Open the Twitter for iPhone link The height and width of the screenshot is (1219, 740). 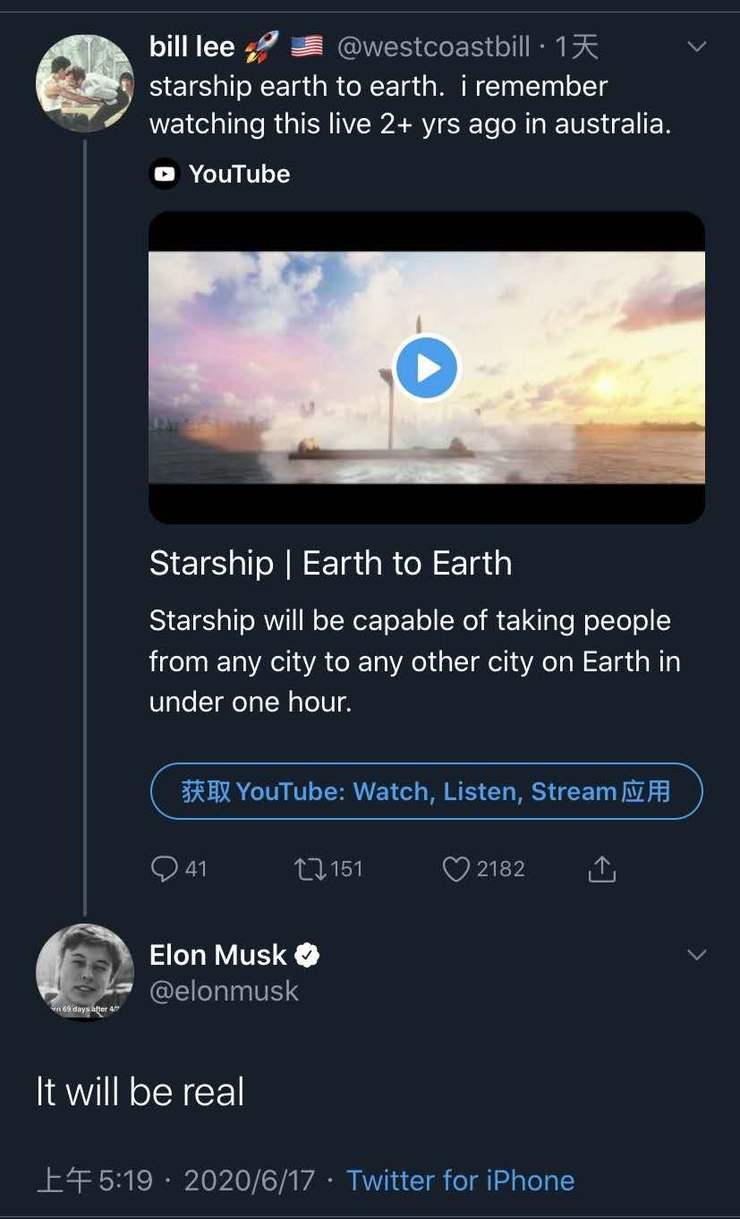[x=460, y=1180]
